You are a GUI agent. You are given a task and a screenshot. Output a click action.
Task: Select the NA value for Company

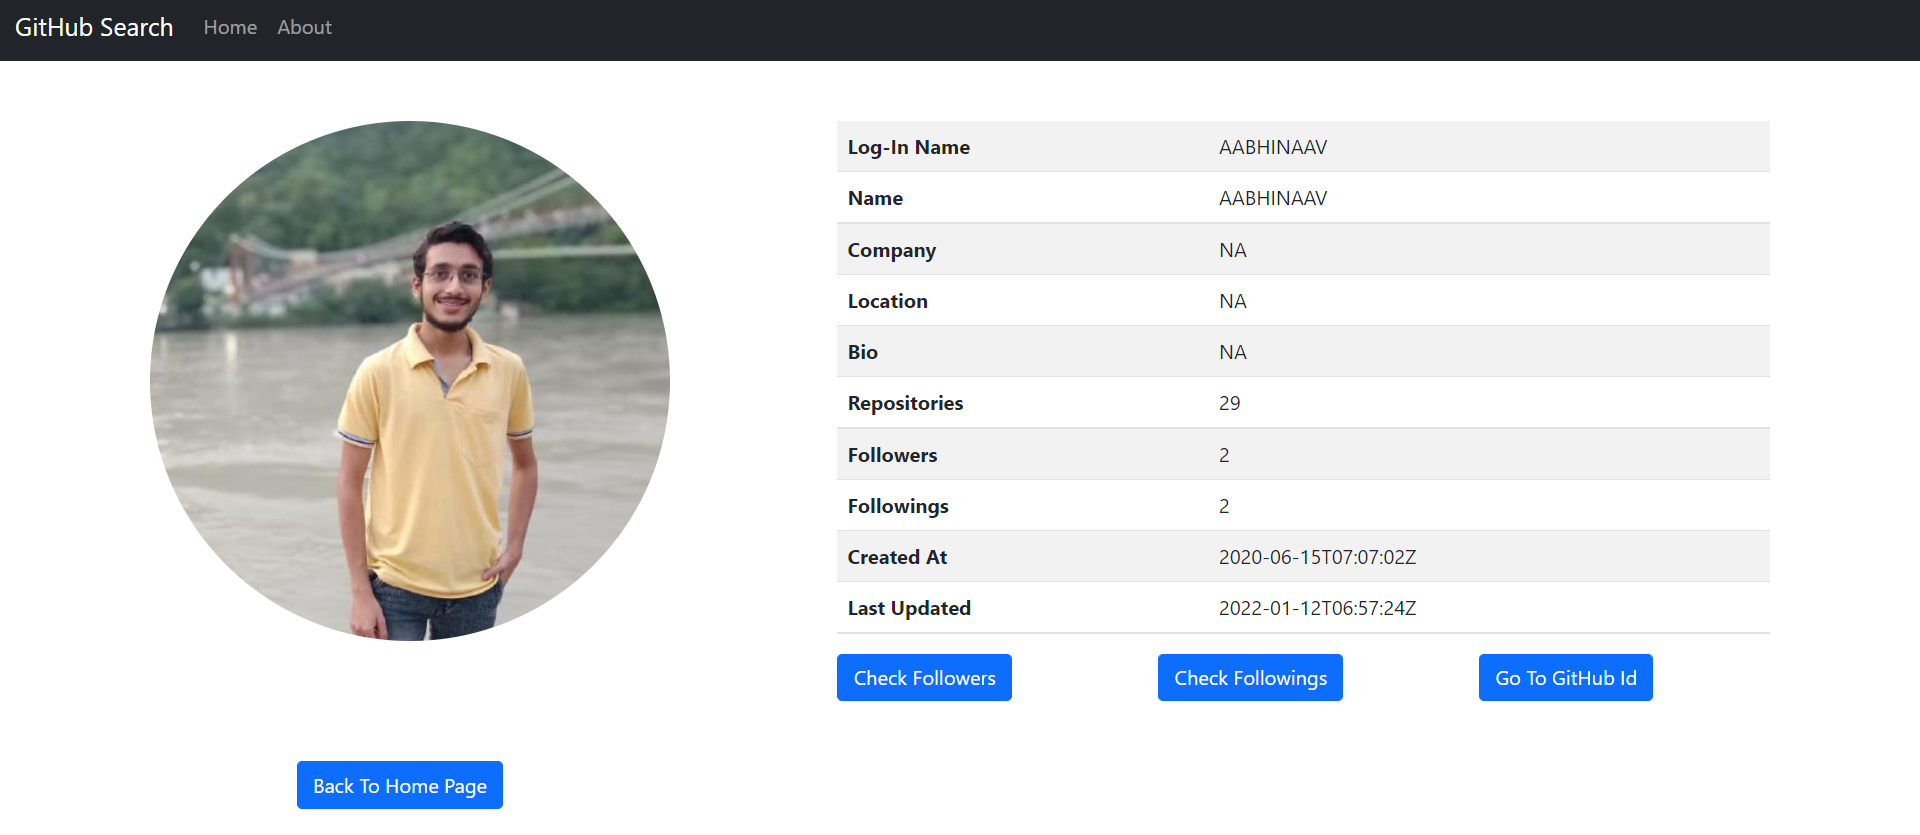click(x=1233, y=250)
